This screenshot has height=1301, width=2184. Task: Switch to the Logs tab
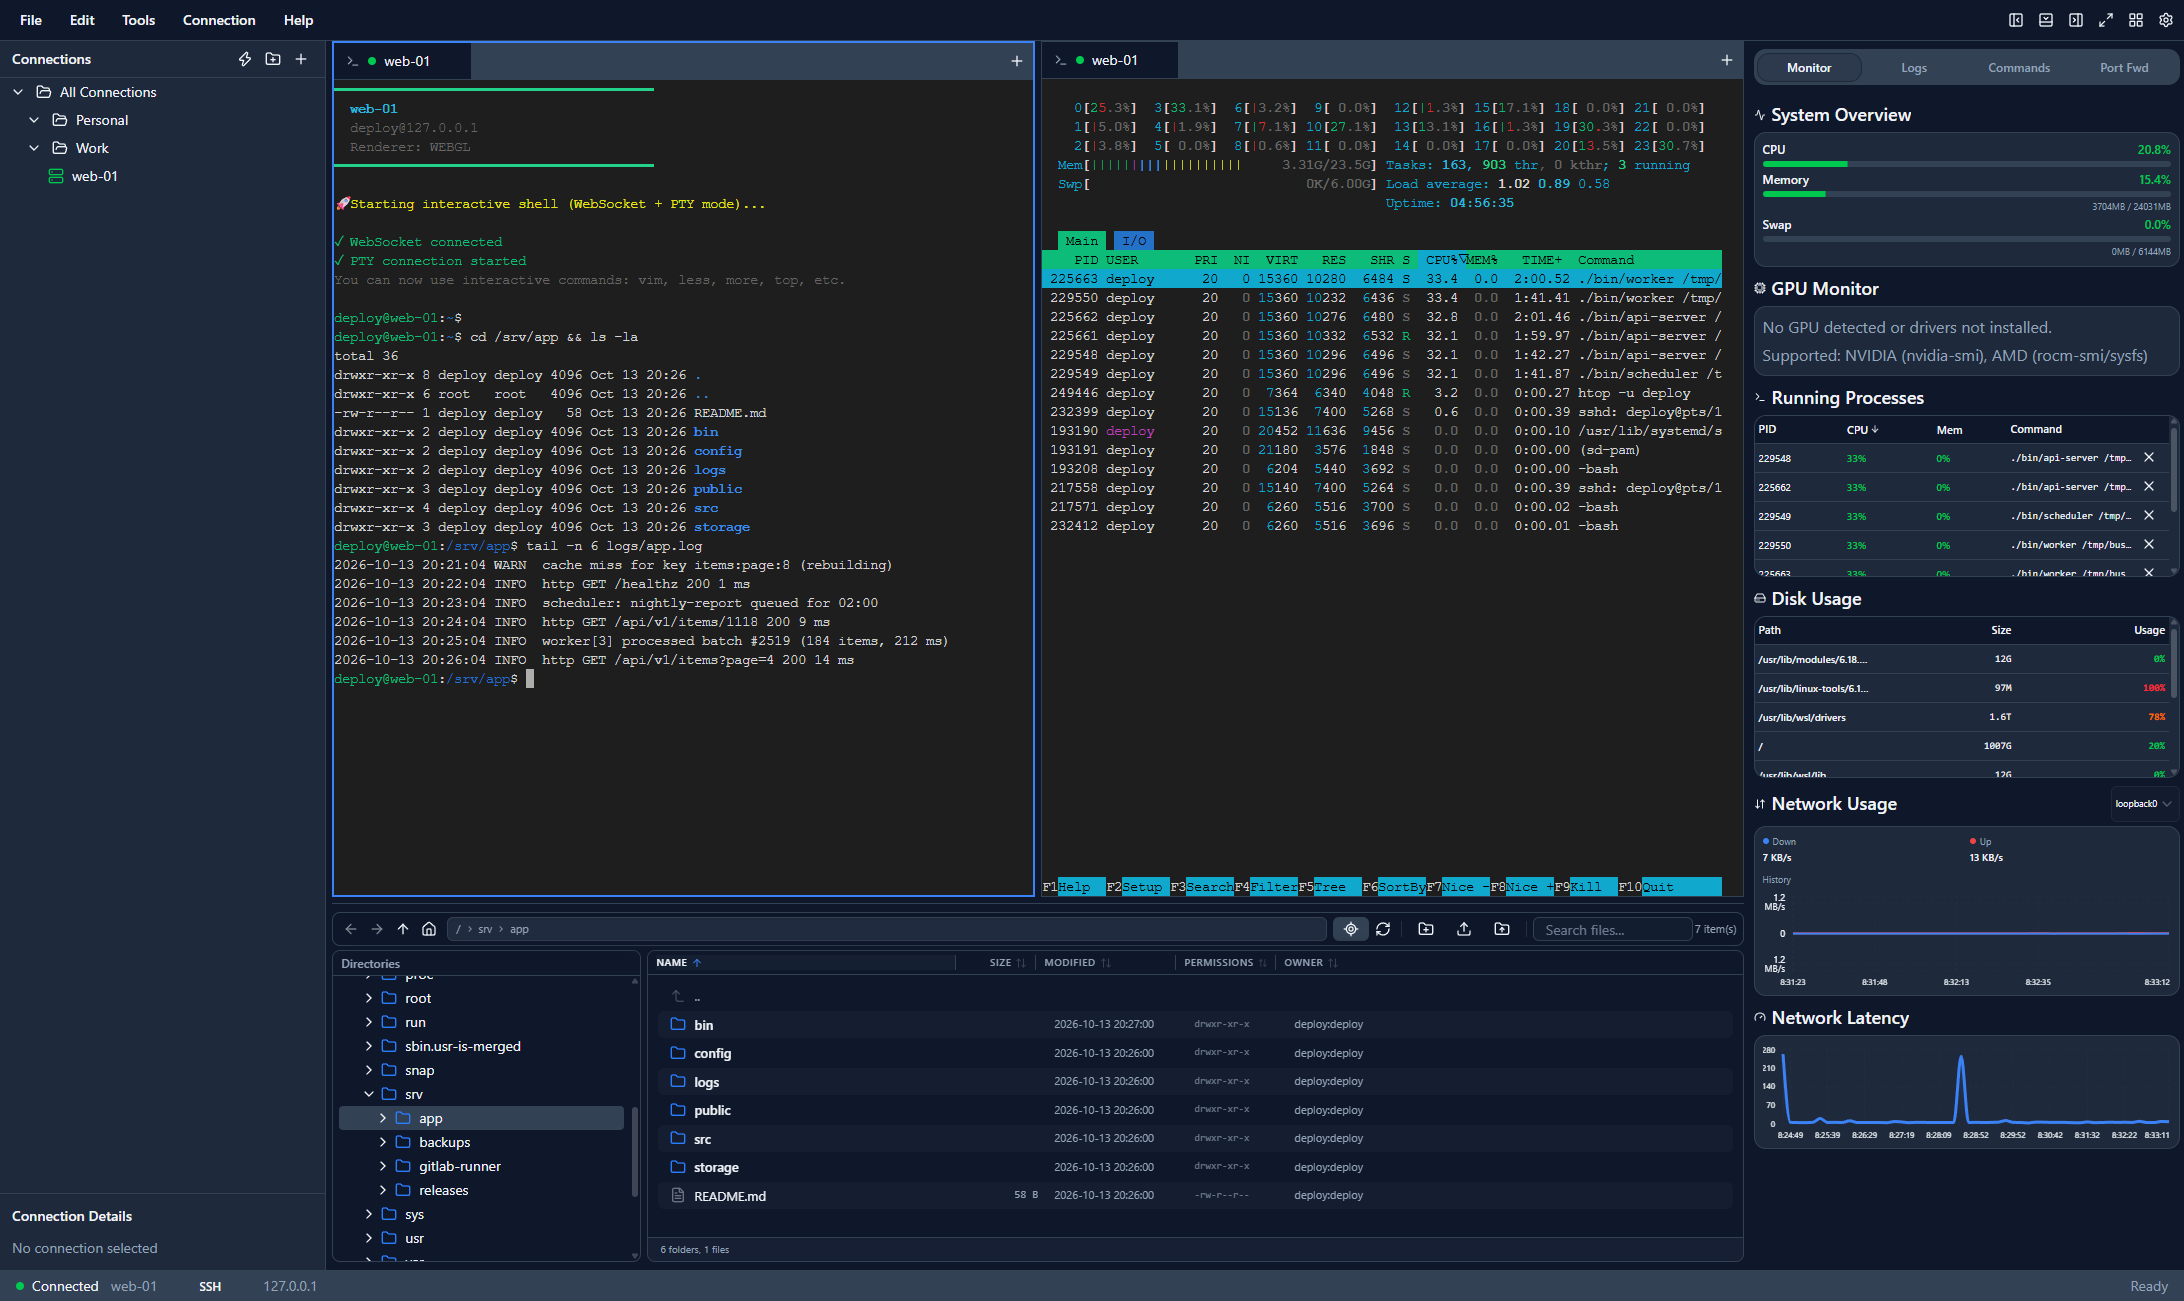(1914, 68)
